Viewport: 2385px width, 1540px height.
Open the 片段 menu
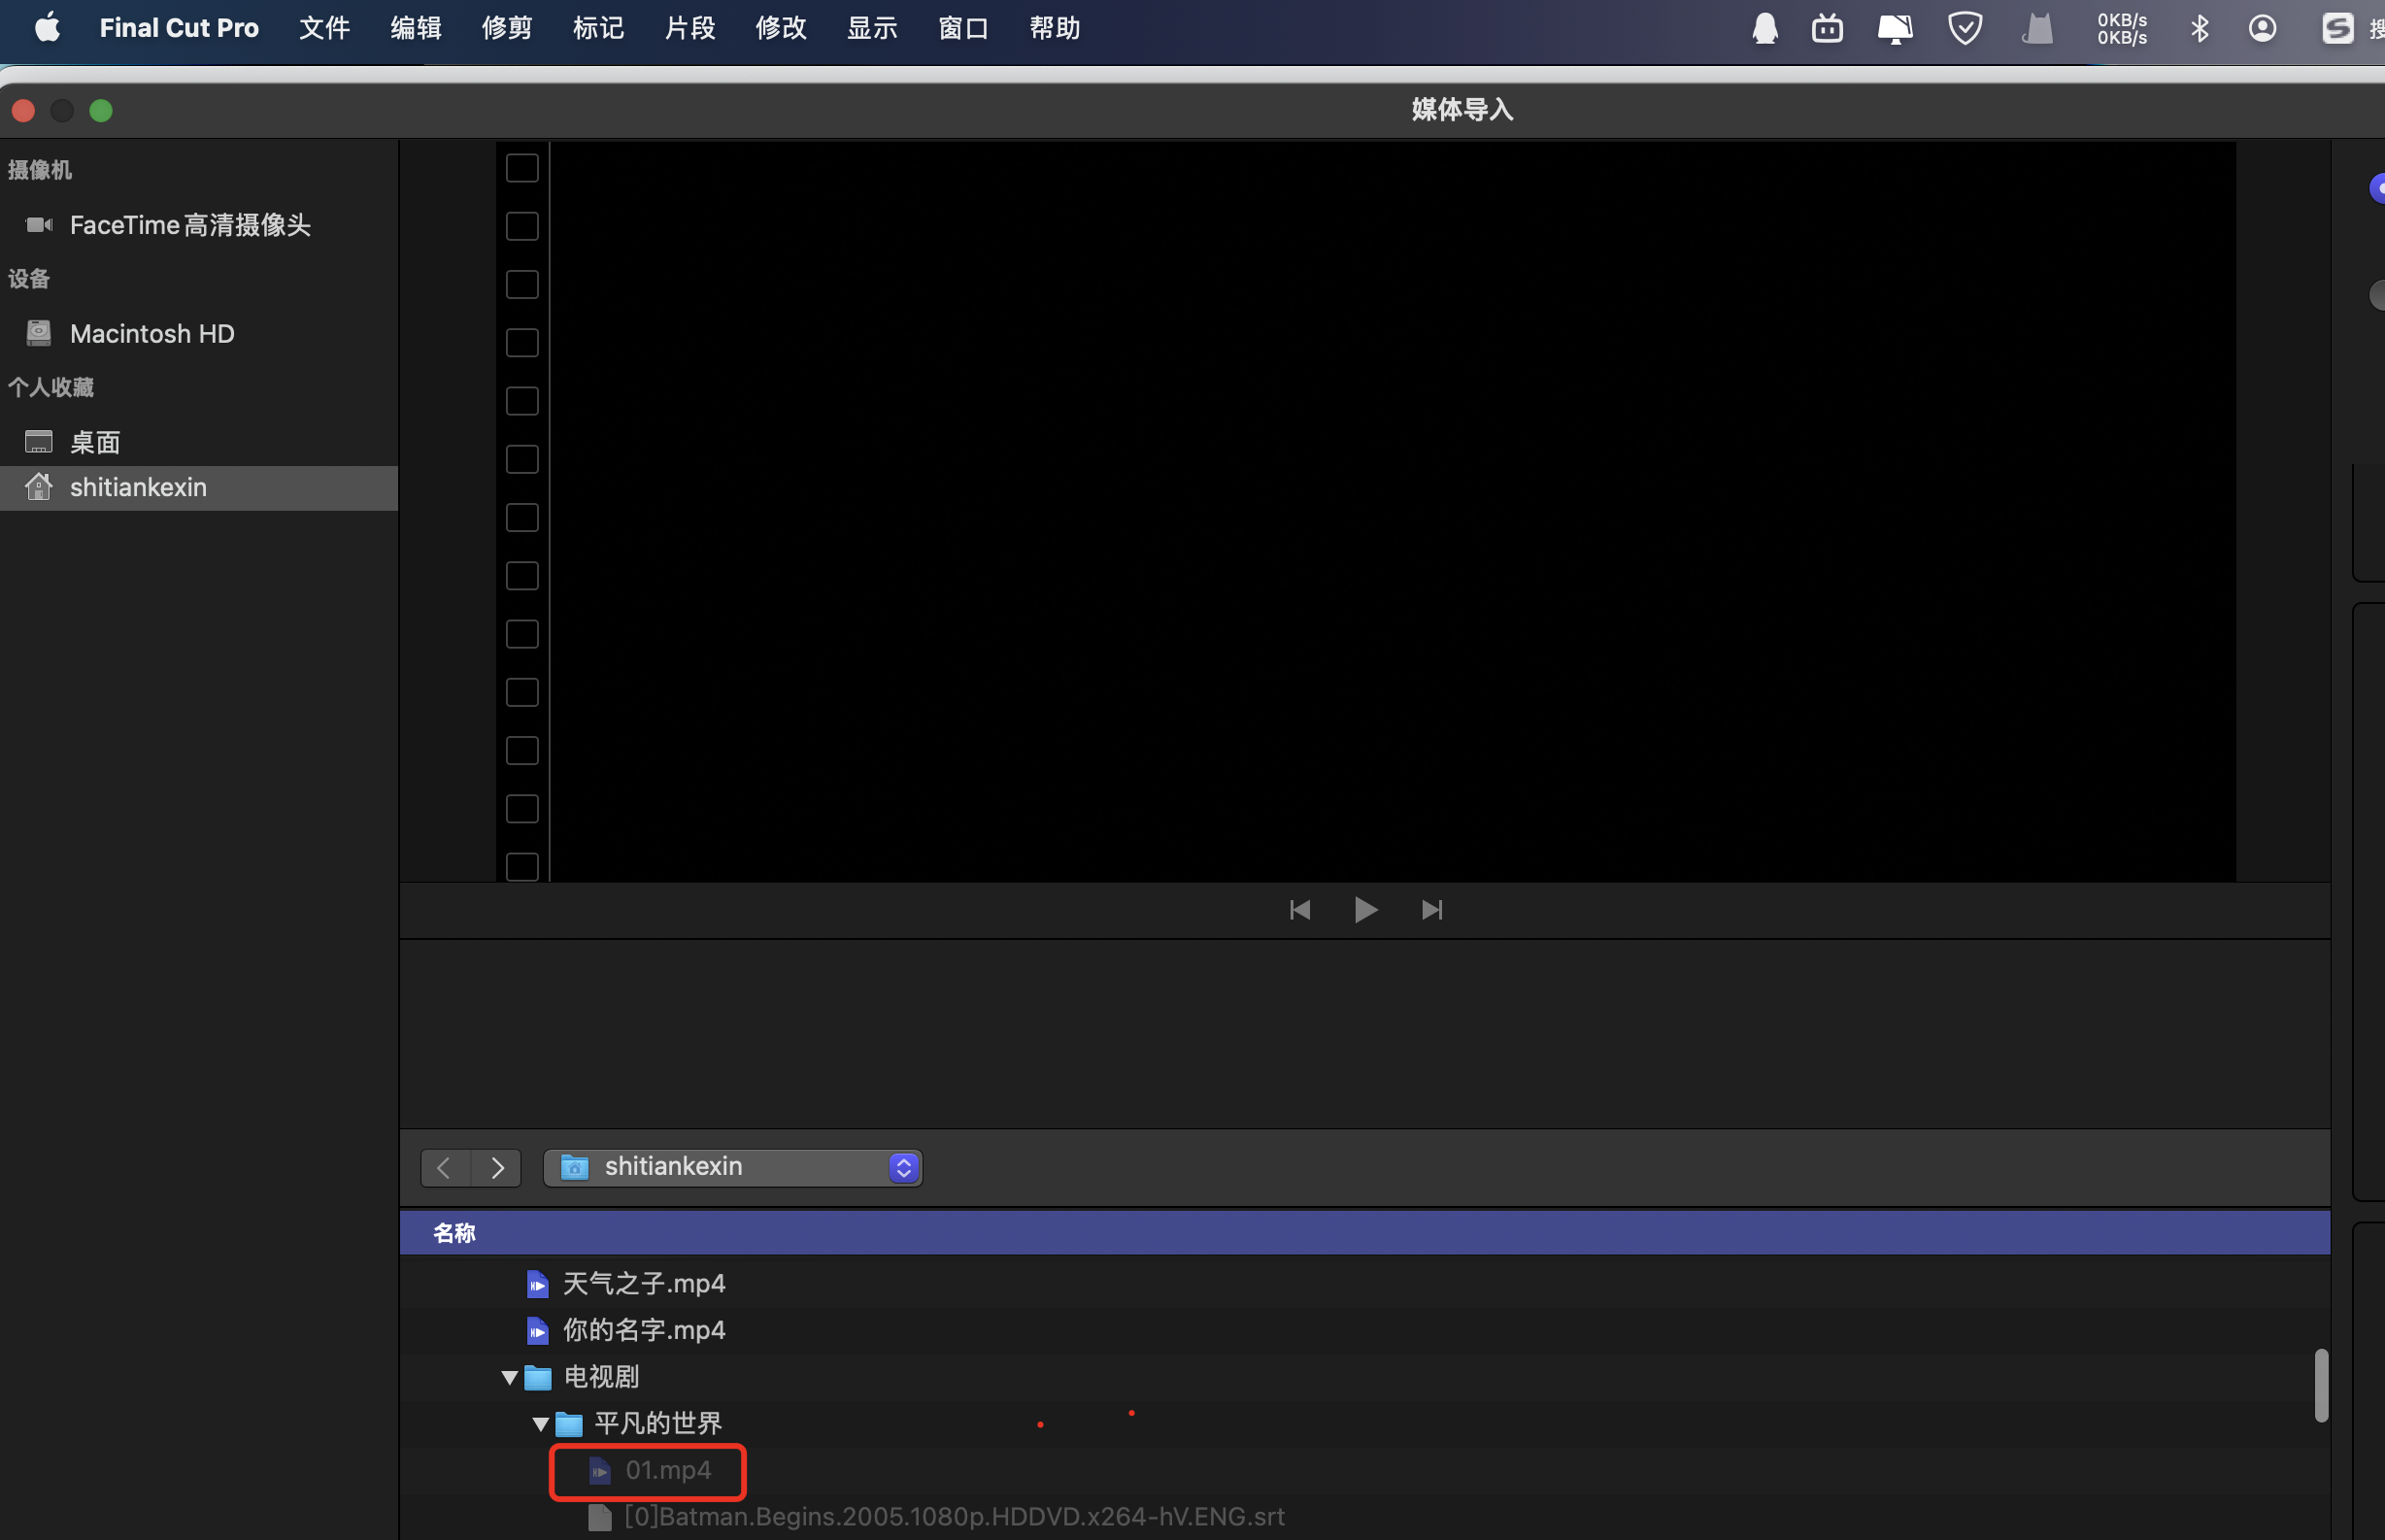point(690,28)
